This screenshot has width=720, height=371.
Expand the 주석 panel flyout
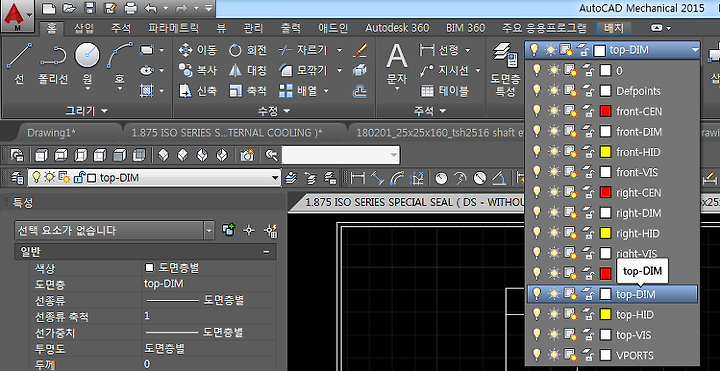[x=430, y=111]
